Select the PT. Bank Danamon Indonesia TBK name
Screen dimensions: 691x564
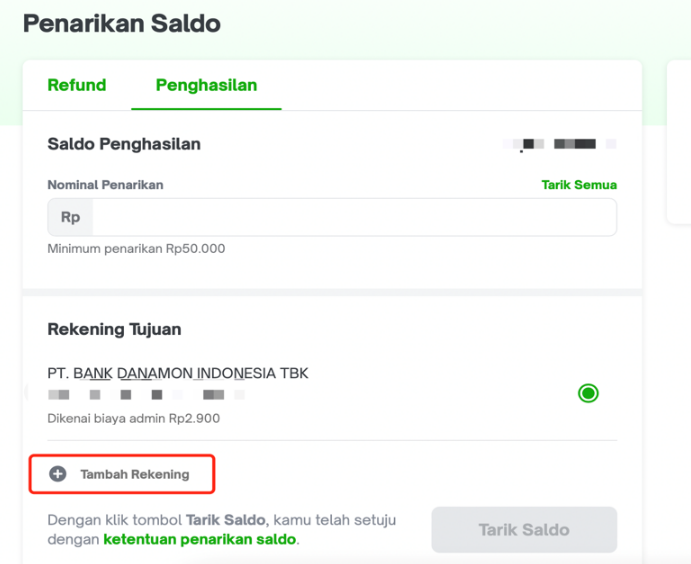pyautogui.click(x=178, y=373)
